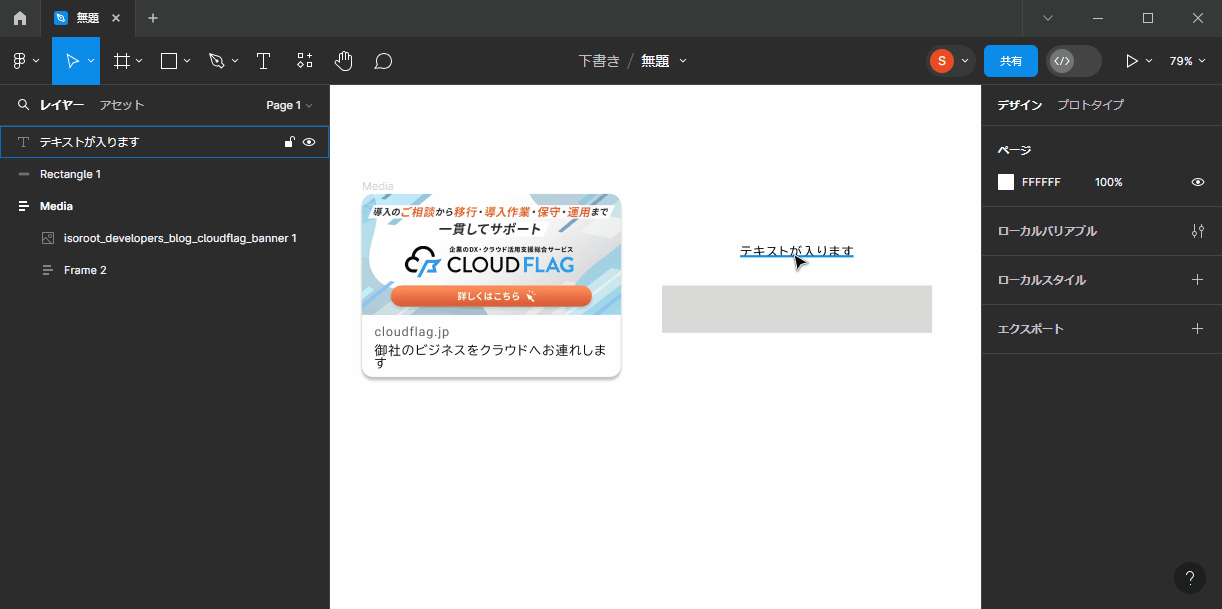Open the Figma main menu icon
1222x609 pixels.
click(19, 61)
